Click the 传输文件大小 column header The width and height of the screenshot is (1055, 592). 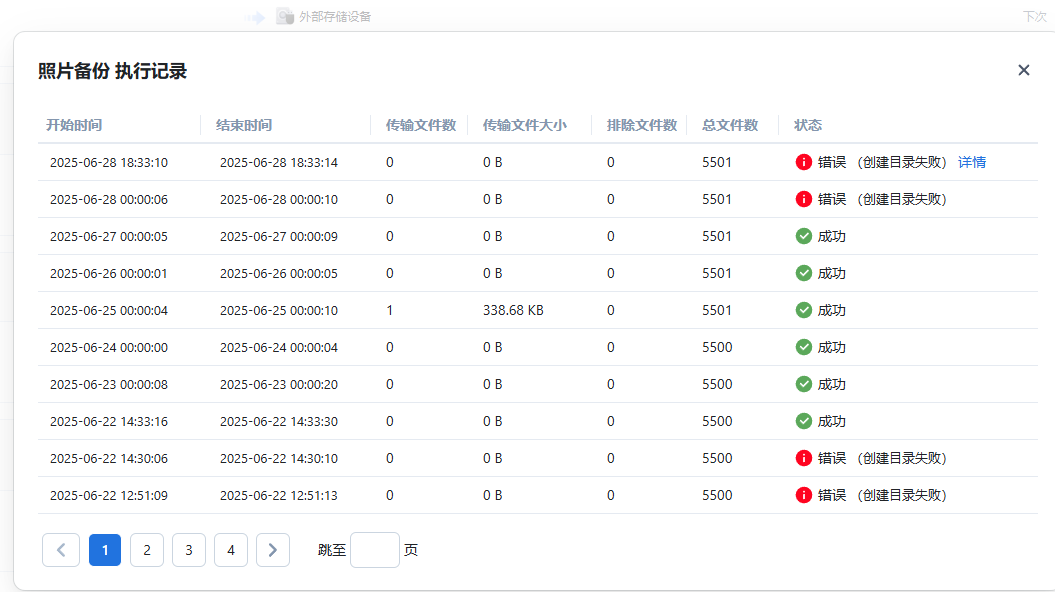[525, 125]
